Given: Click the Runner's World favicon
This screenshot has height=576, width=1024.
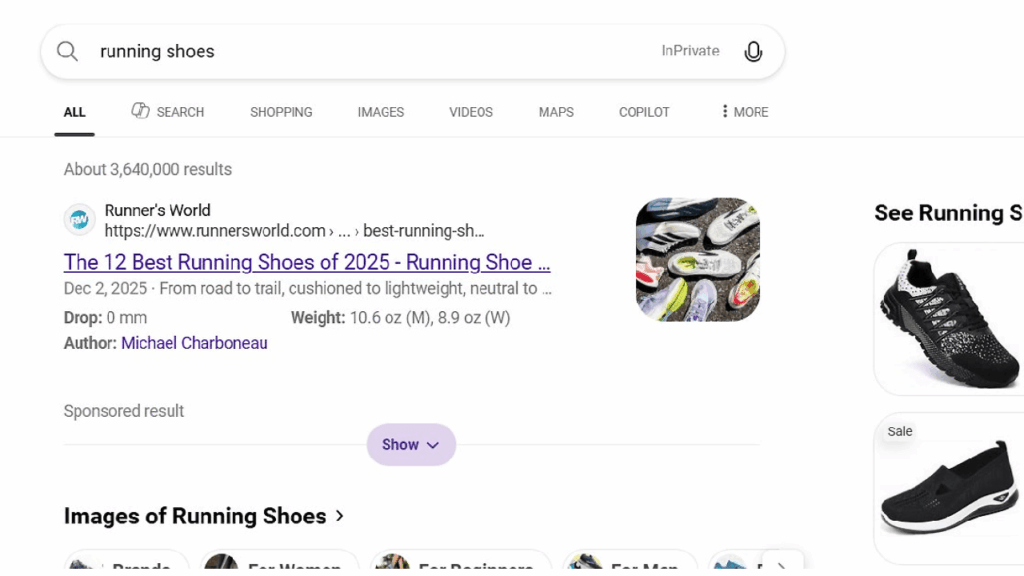Looking at the screenshot, I should pyautogui.click(x=80, y=219).
